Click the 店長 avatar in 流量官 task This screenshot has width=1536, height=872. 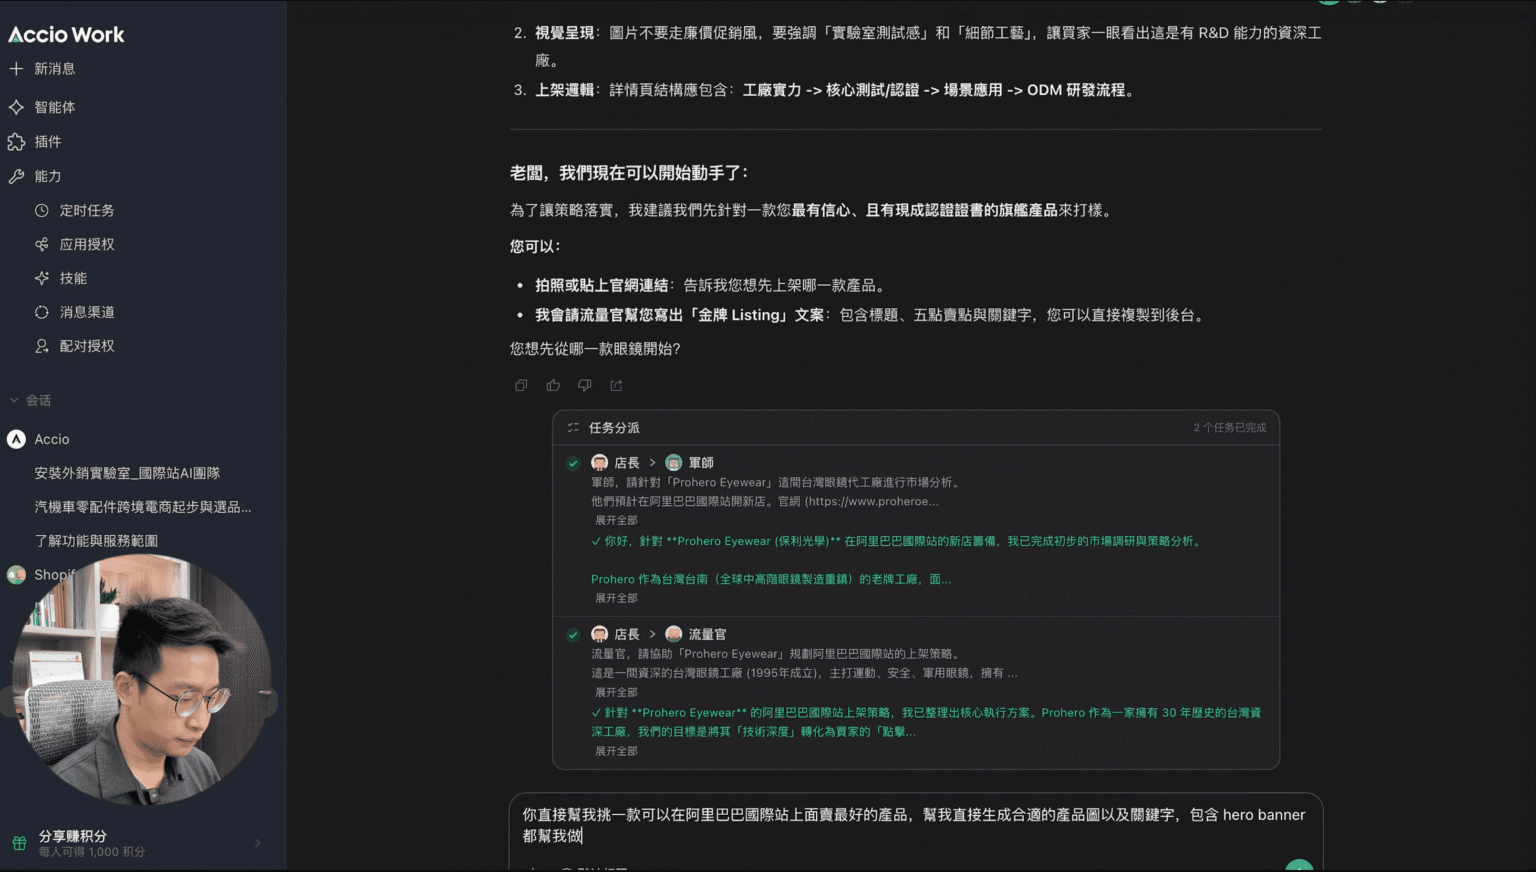pyautogui.click(x=600, y=634)
